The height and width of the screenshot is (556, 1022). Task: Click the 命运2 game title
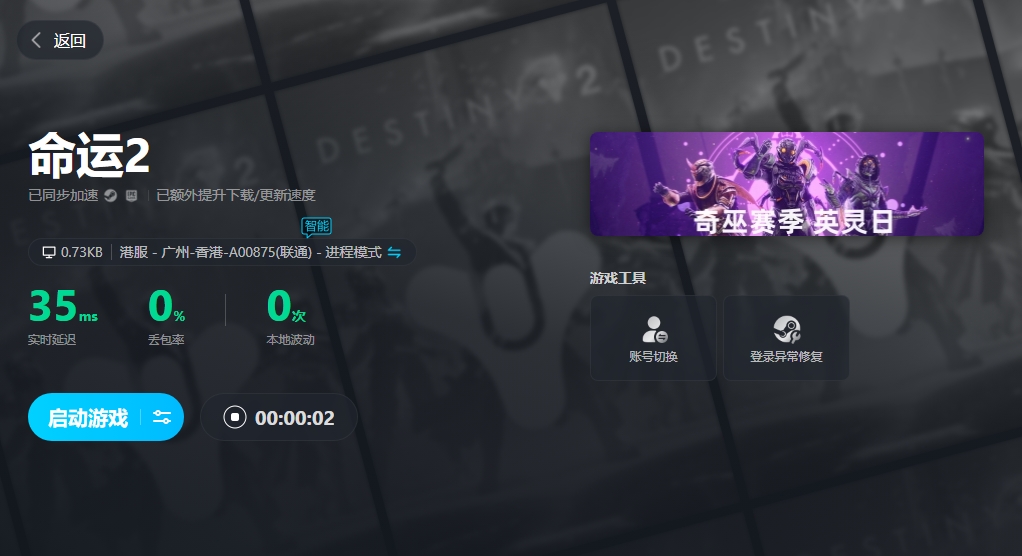coord(89,155)
